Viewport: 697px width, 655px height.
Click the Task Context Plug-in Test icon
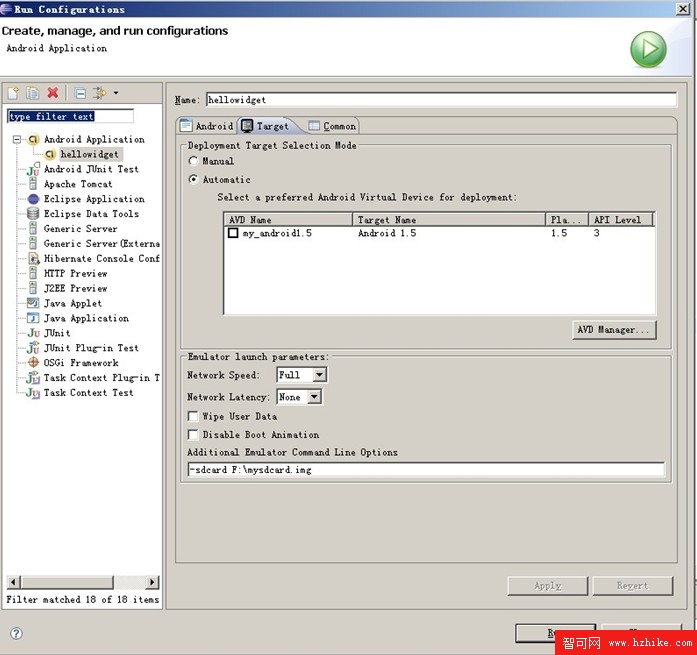click(x=33, y=378)
